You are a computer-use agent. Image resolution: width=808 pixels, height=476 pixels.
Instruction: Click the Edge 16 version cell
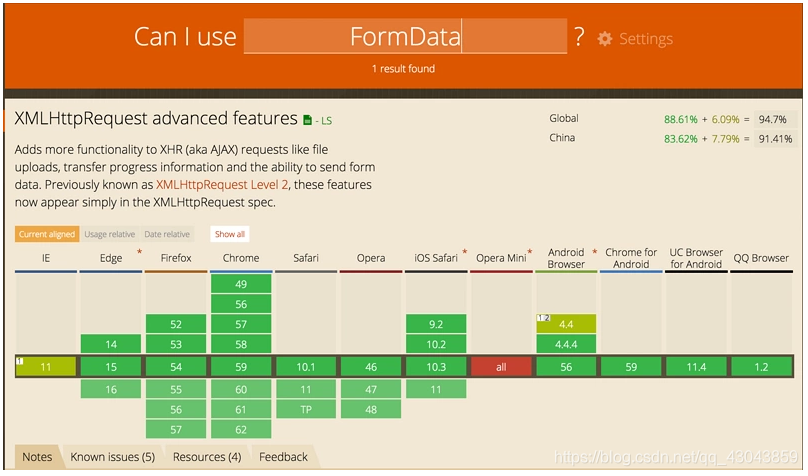111,389
